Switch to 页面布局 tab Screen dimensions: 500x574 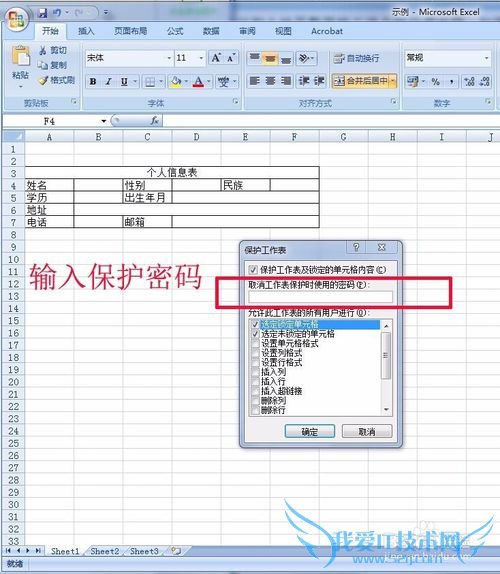pyautogui.click(x=131, y=31)
